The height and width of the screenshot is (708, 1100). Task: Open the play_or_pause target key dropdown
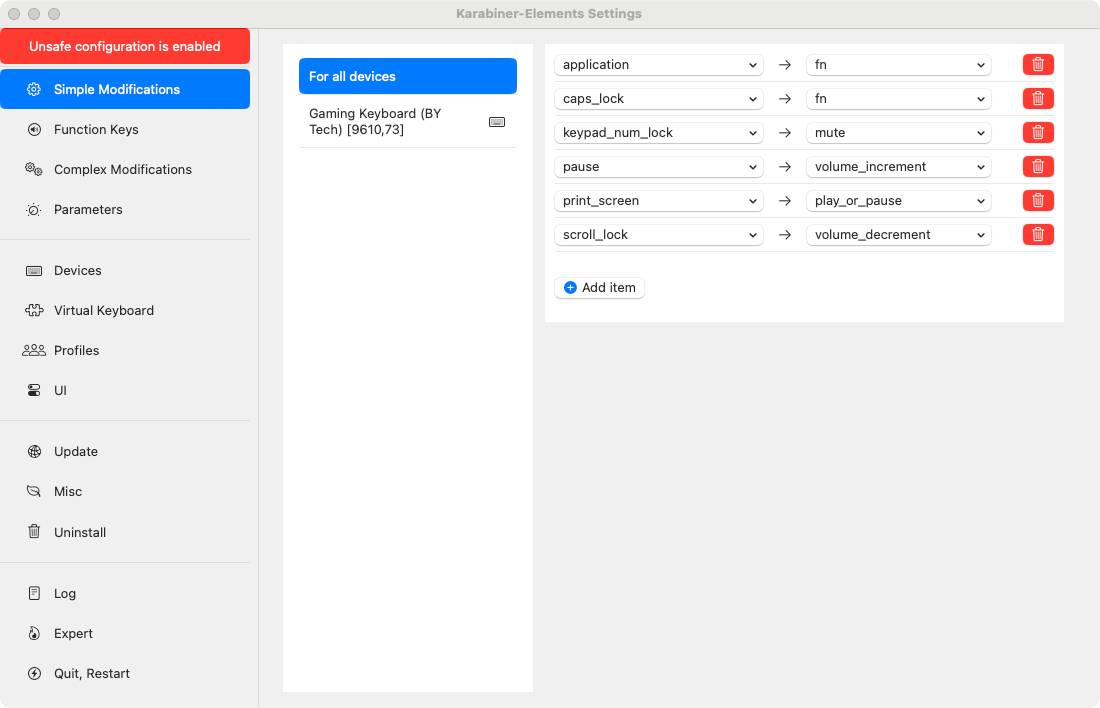[x=898, y=200]
